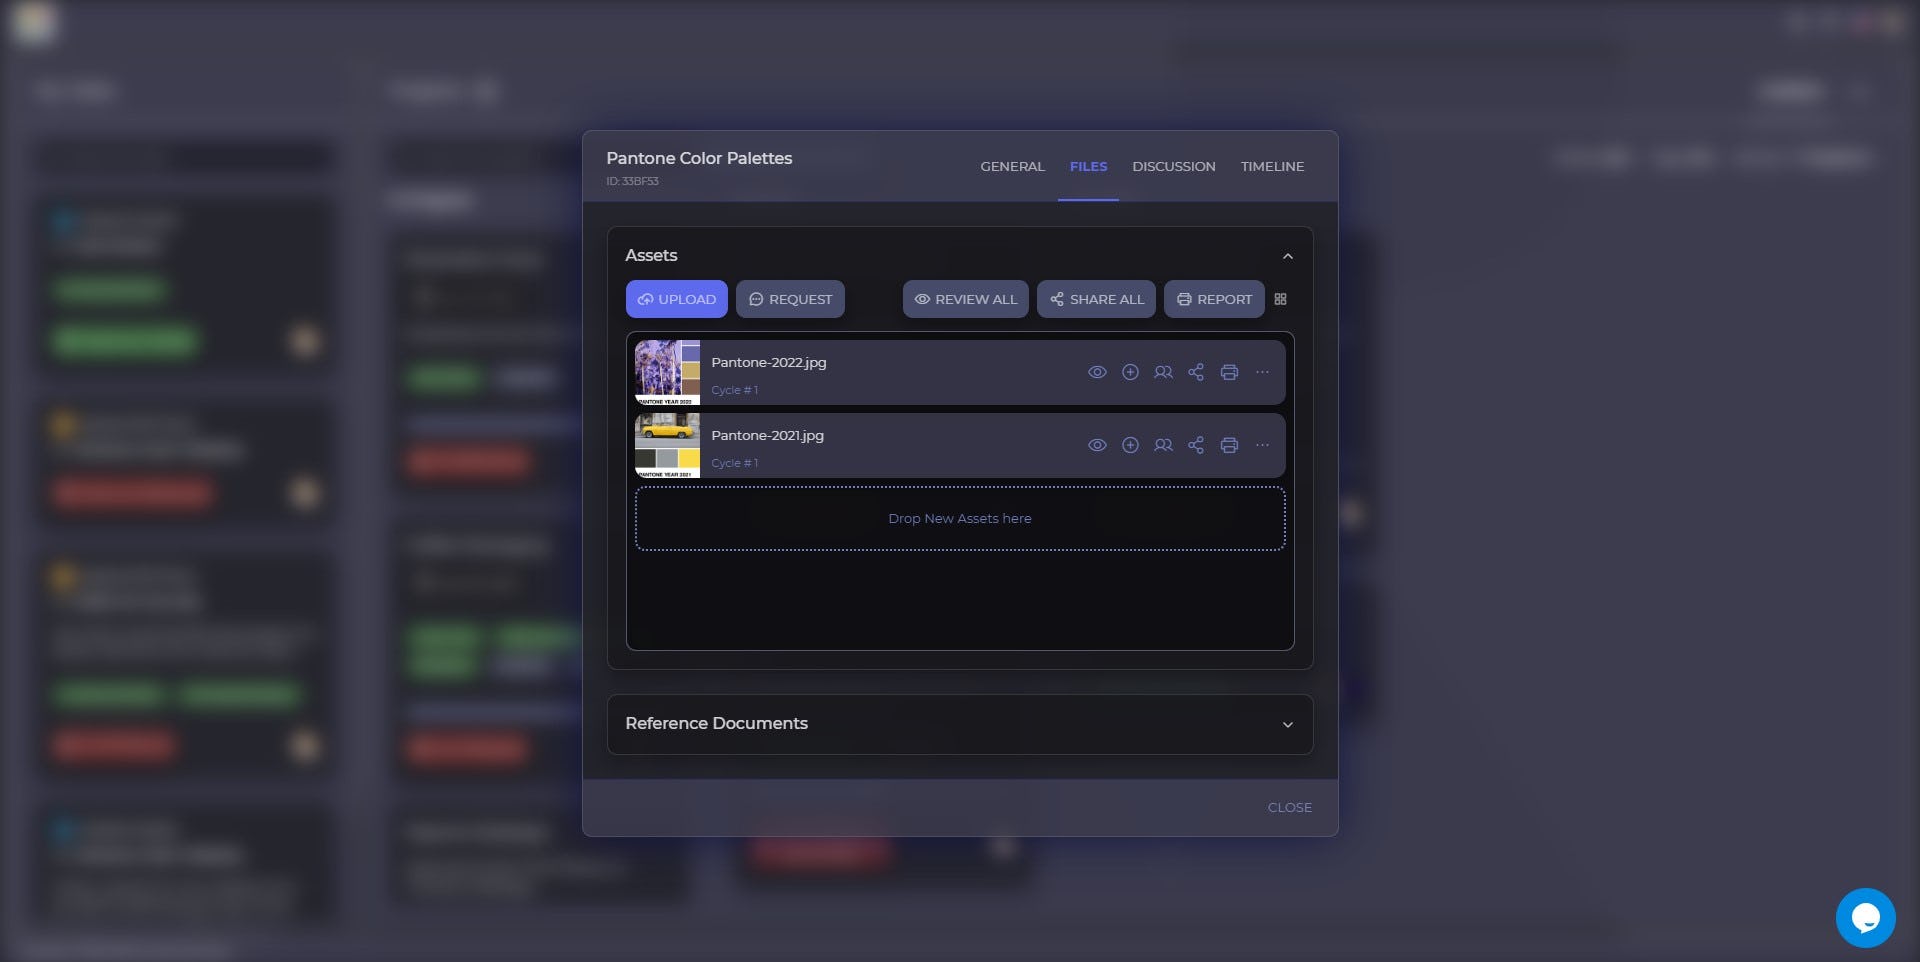
Task: Expand the Reference Documents section
Action: pyautogui.click(x=1288, y=724)
